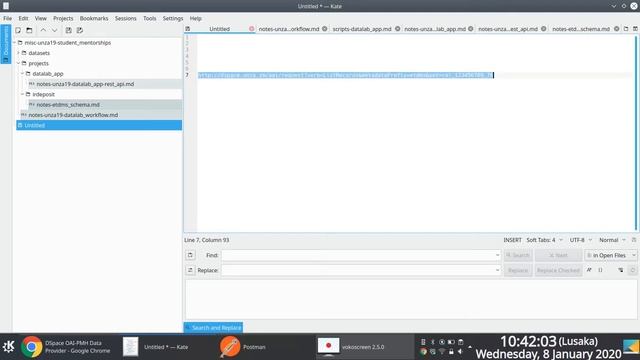
Task: Go to previous document using up arrow
Action: (x=43, y=30)
